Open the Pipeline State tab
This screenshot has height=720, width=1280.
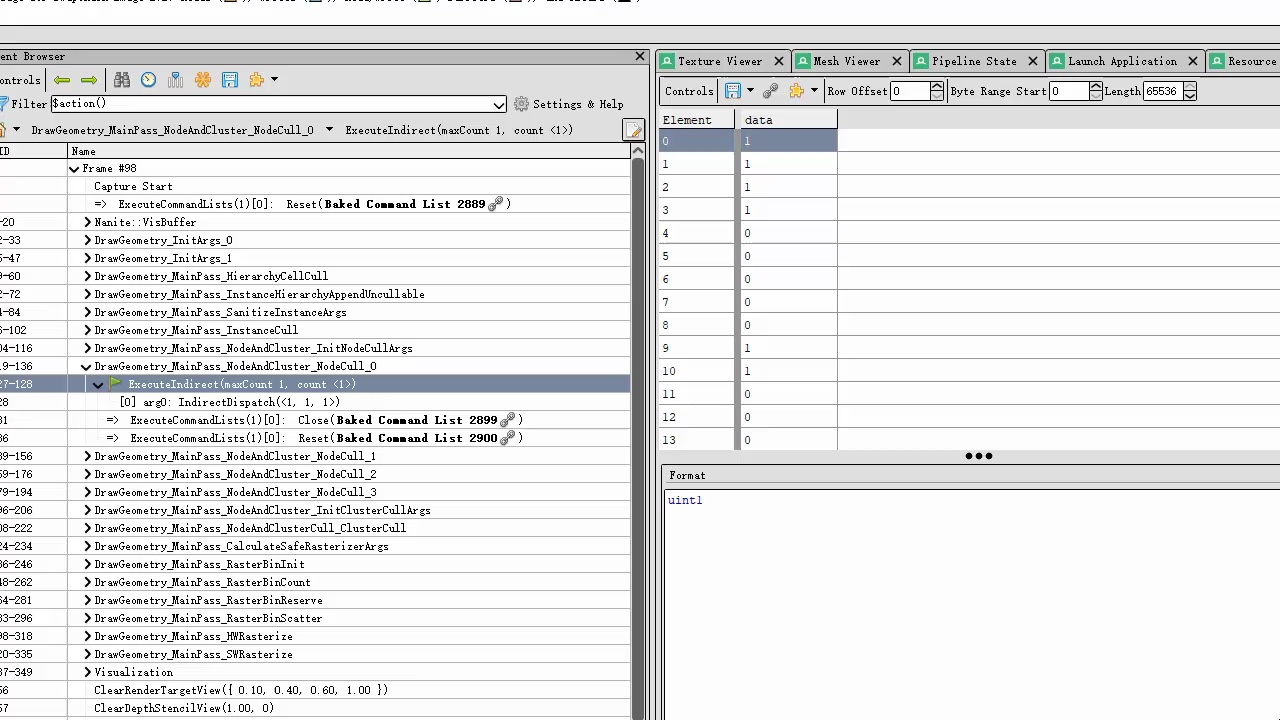(x=973, y=61)
